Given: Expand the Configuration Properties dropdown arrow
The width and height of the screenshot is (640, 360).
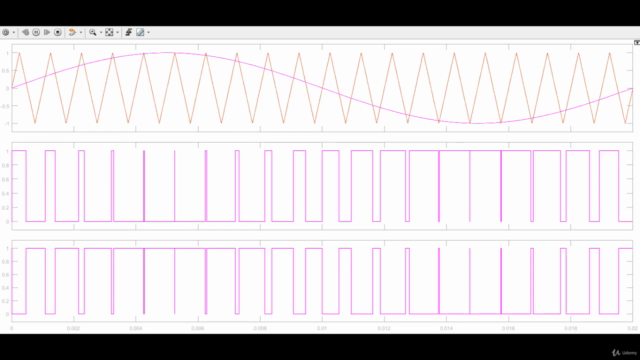Looking at the screenshot, I should click(x=14, y=32).
